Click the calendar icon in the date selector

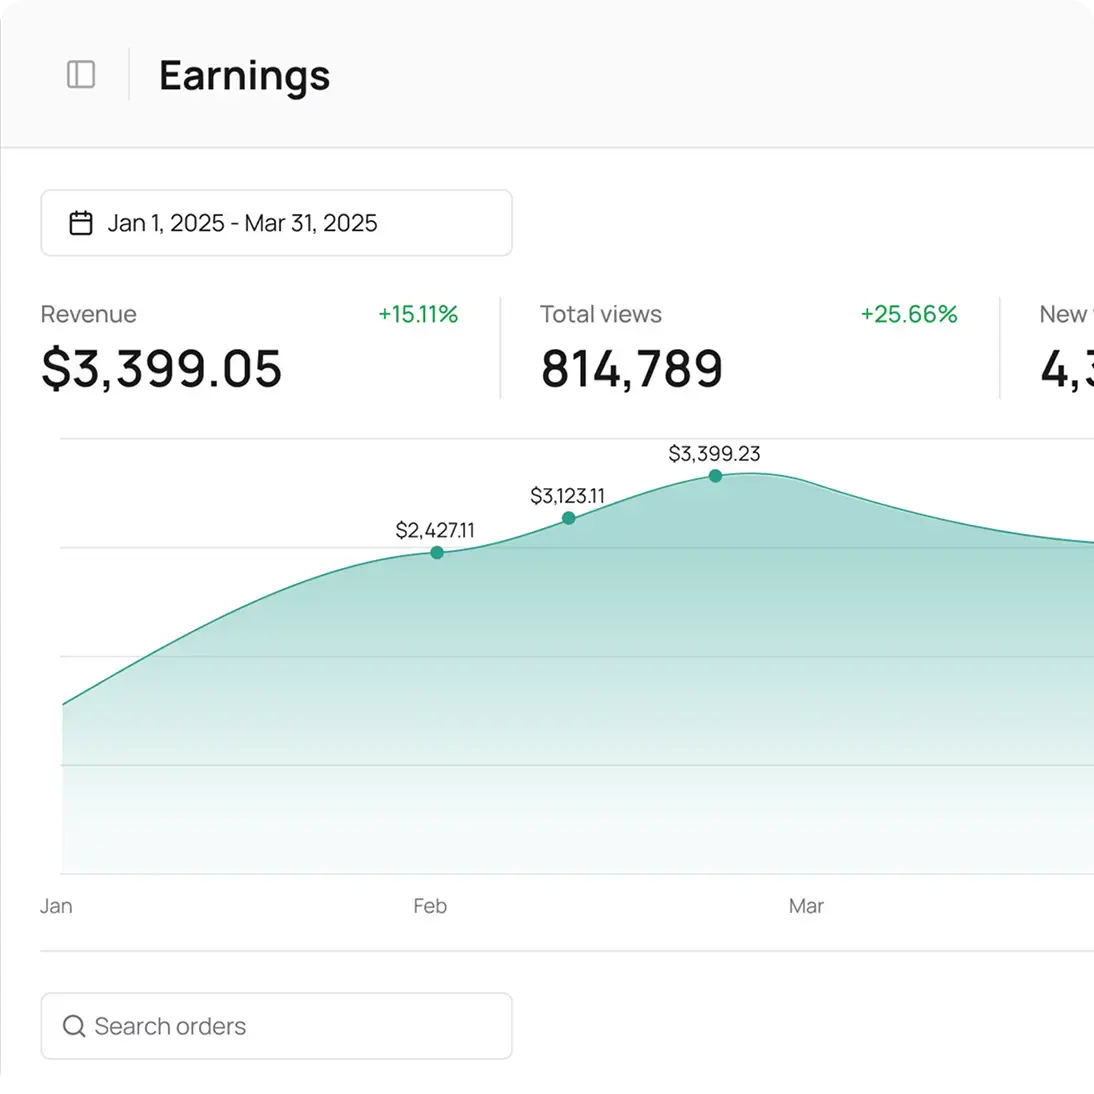pos(82,223)
